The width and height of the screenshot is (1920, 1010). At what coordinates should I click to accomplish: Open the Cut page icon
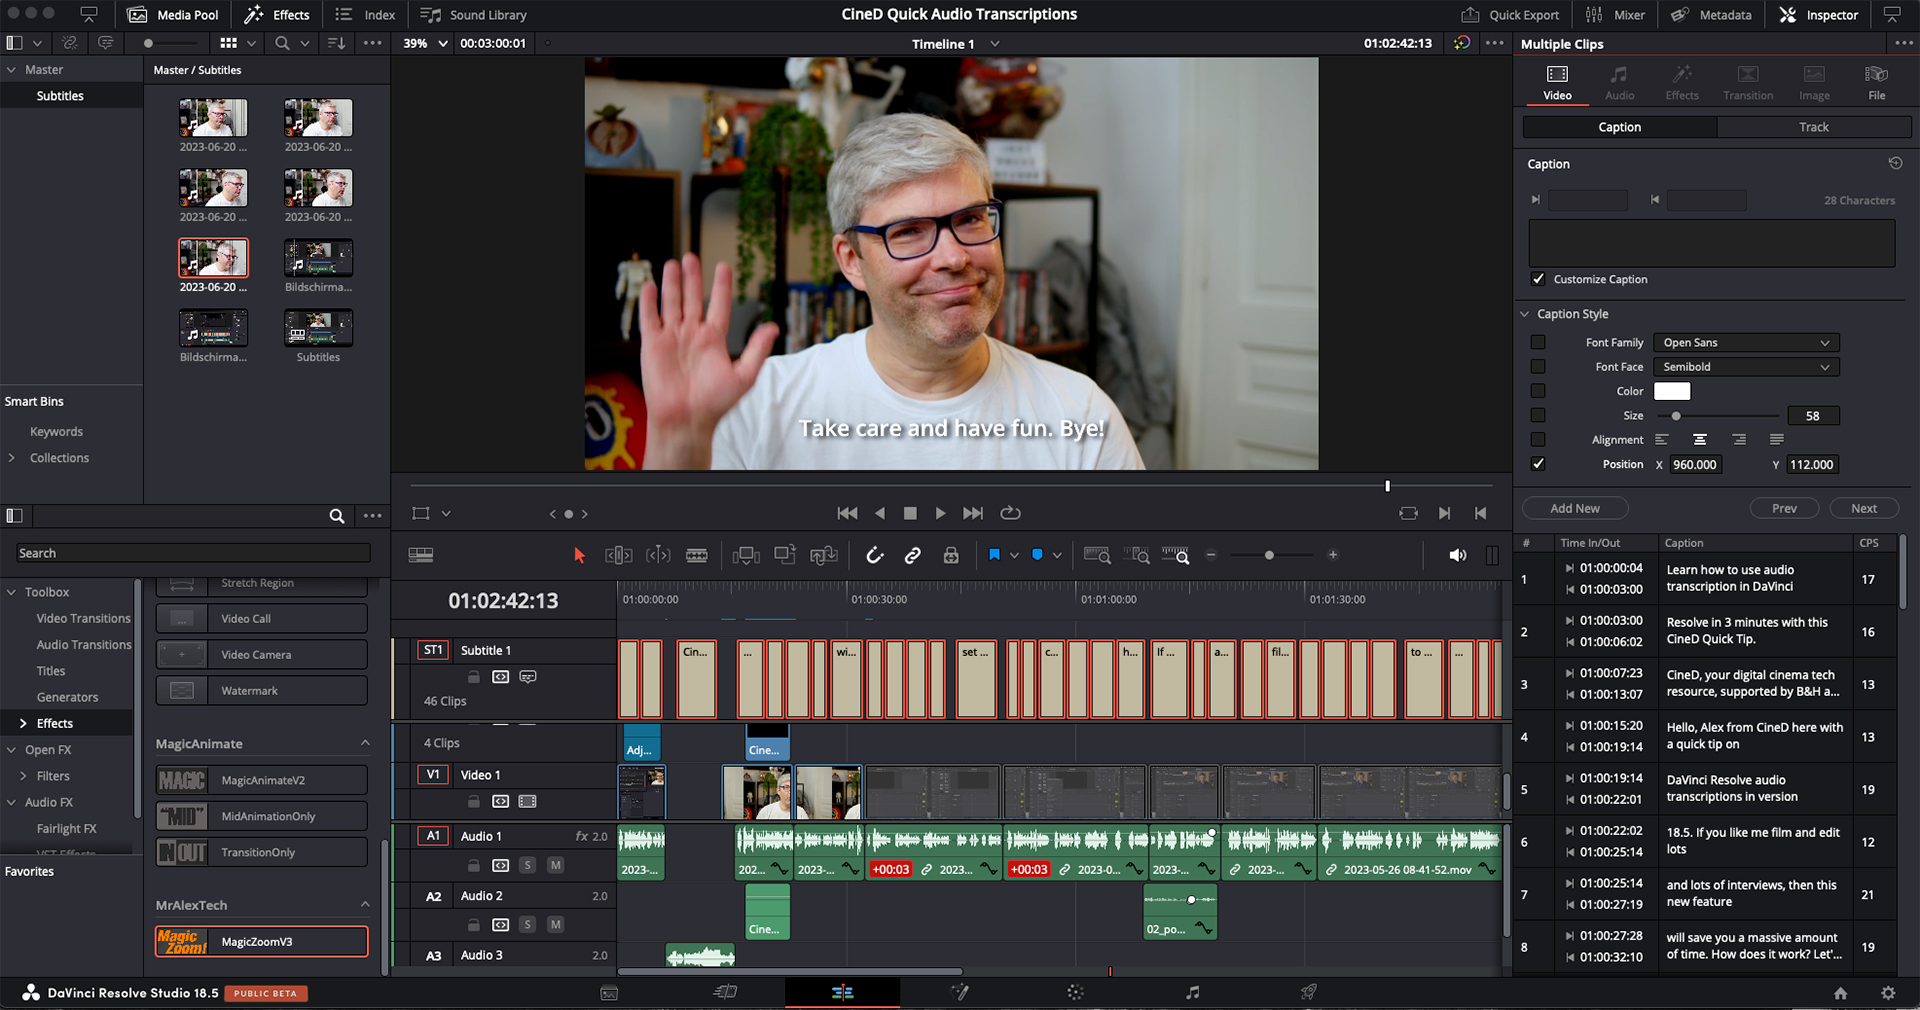point(726,992)
